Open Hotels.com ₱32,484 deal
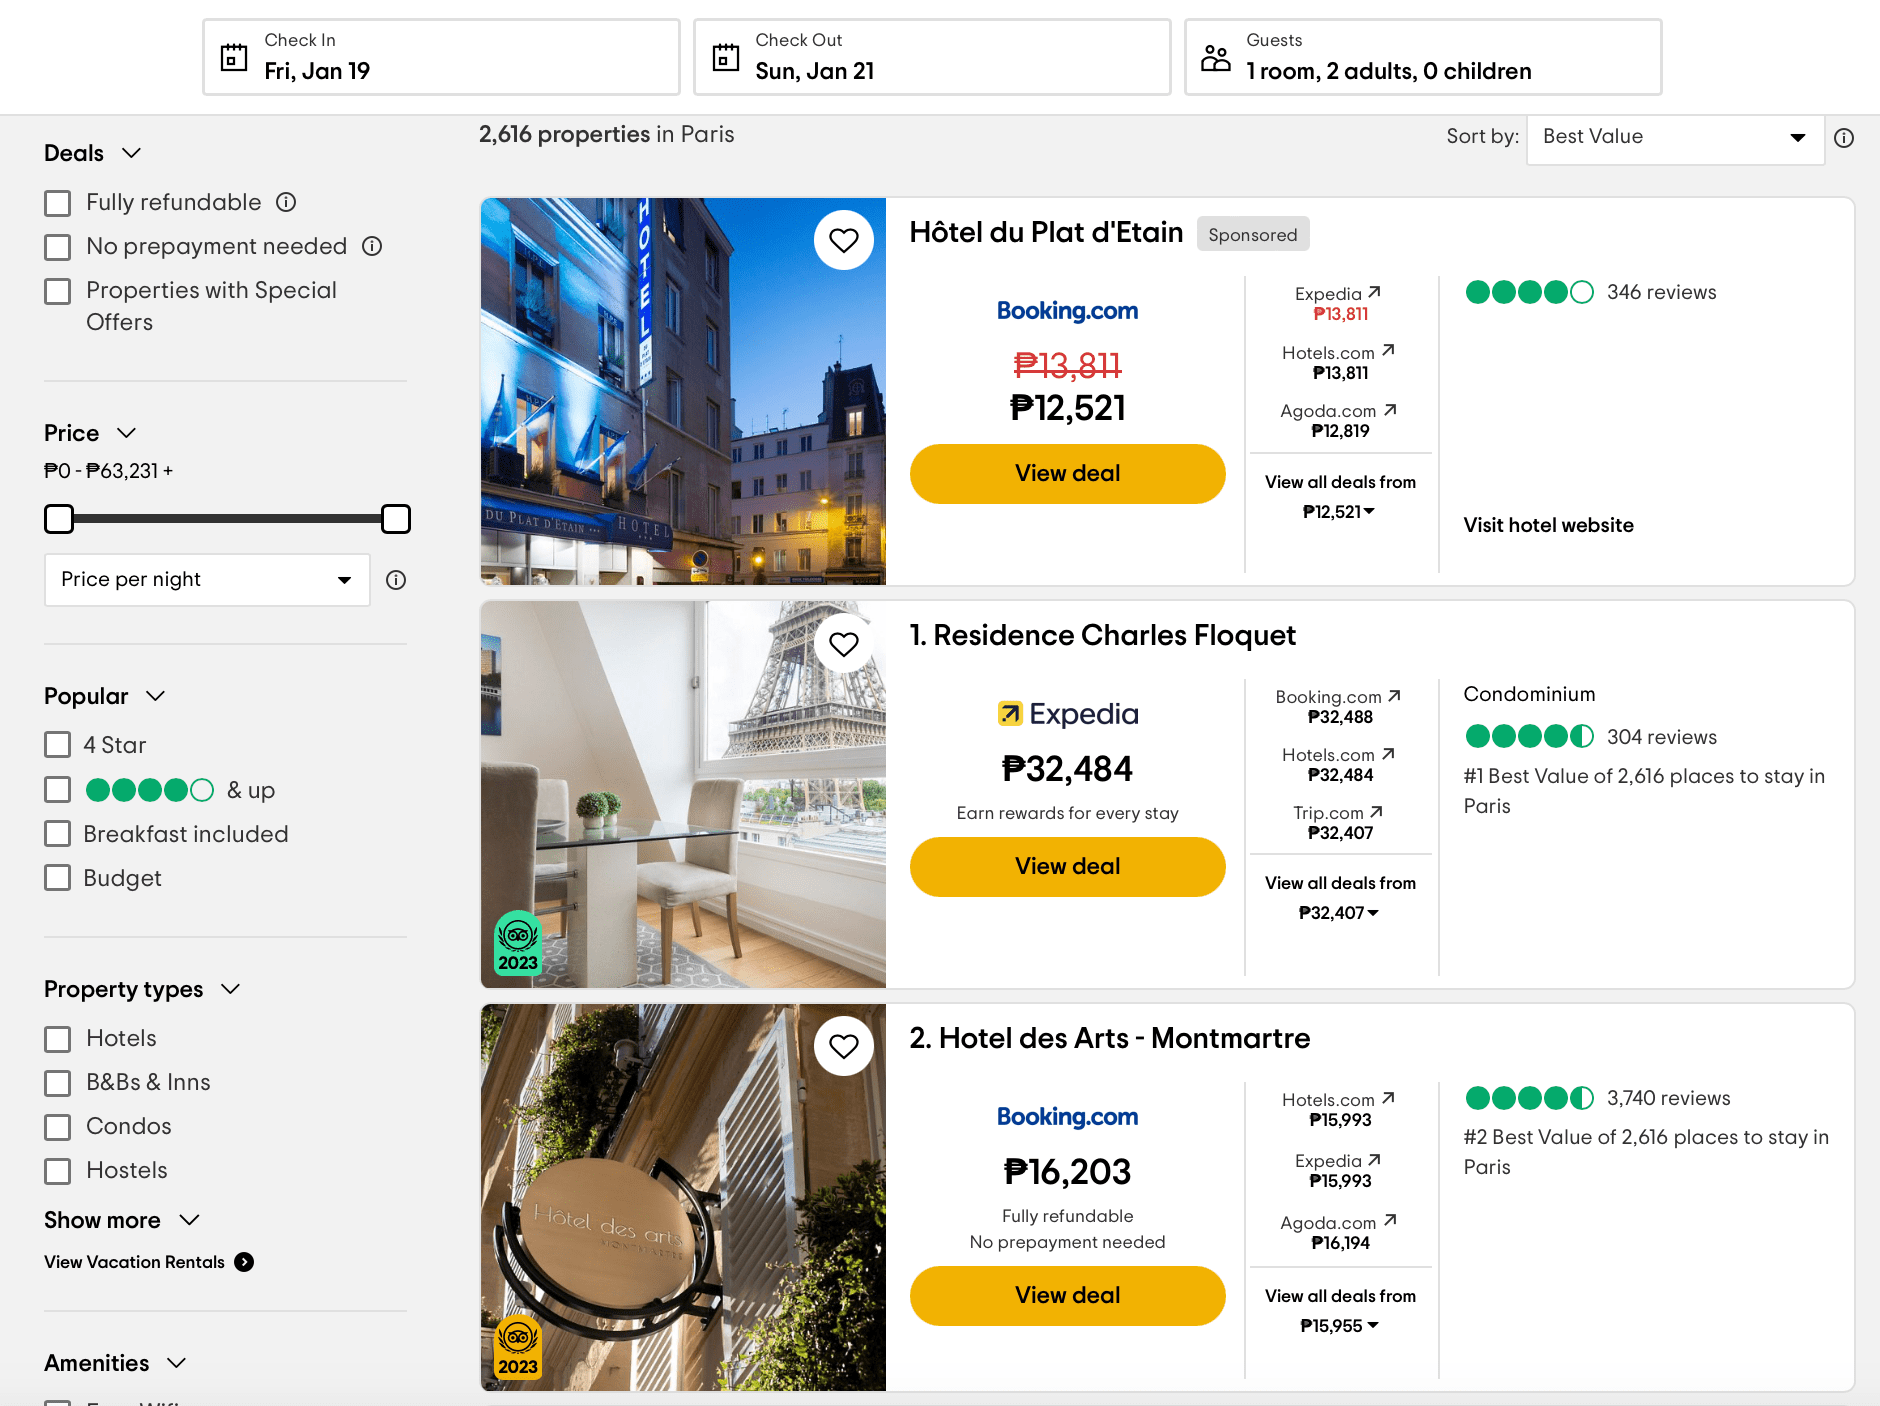The height and width of the screenshot is (1406, 1880). click(1340, 765)
